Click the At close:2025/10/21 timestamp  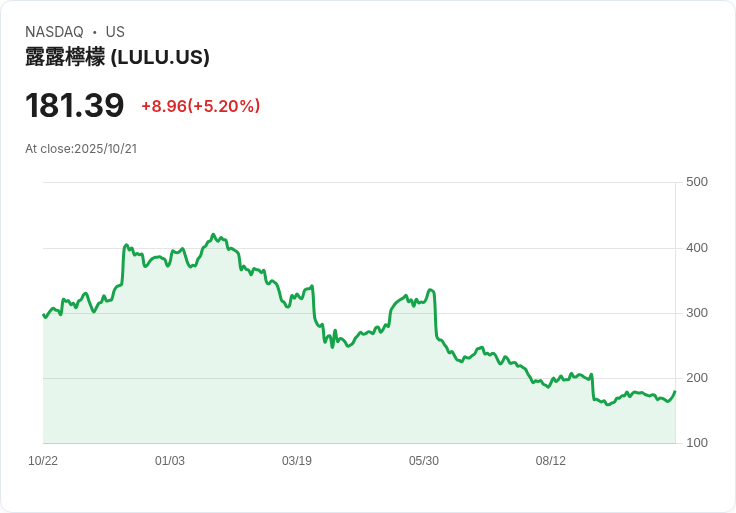click(x=81, y=149)
